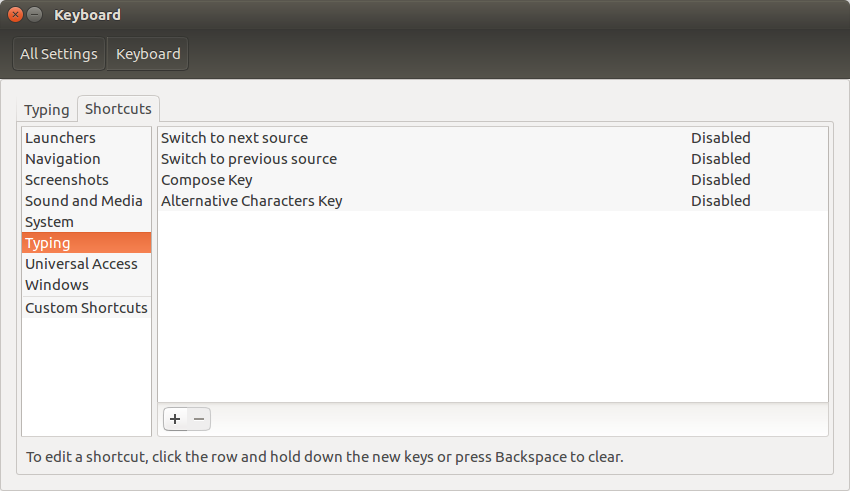Edit the Compose Key shortcut value
Viewport: 850px width, 491px height.
point(720,180)
